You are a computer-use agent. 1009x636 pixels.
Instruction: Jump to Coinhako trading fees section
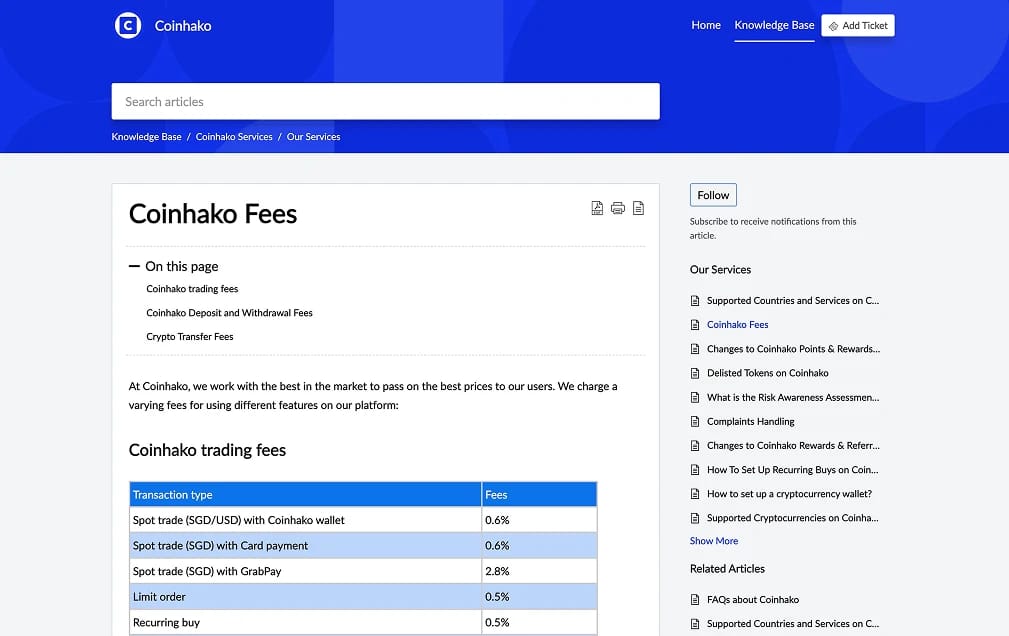pos(192,289)
